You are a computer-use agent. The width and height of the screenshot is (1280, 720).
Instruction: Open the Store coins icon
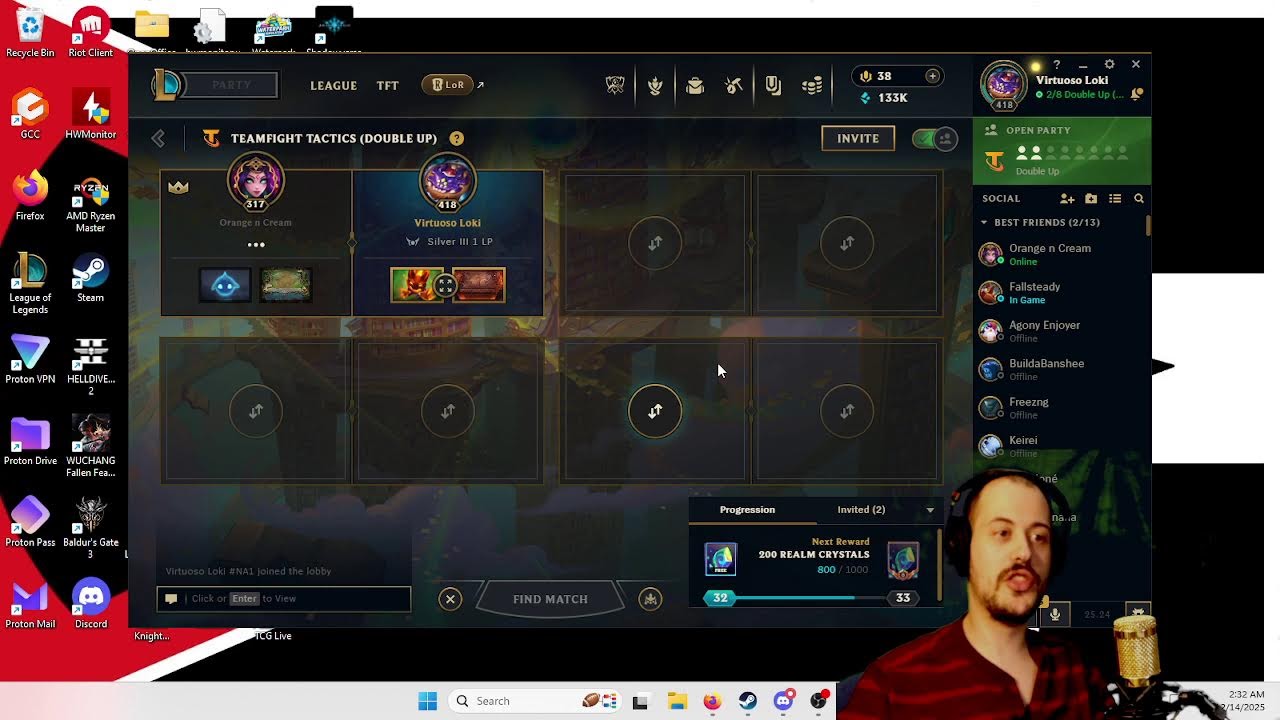tap(812, 86)
